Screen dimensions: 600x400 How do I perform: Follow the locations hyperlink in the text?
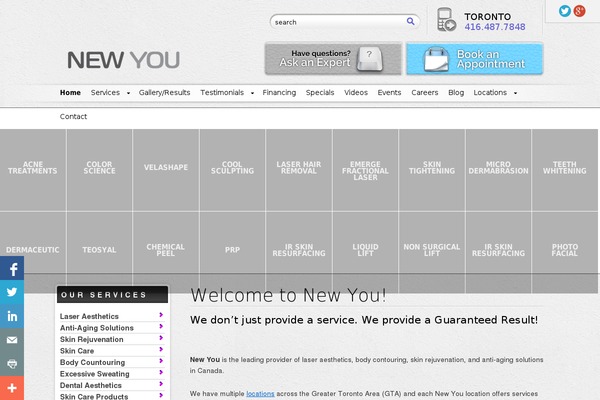(x=260, y=393)
